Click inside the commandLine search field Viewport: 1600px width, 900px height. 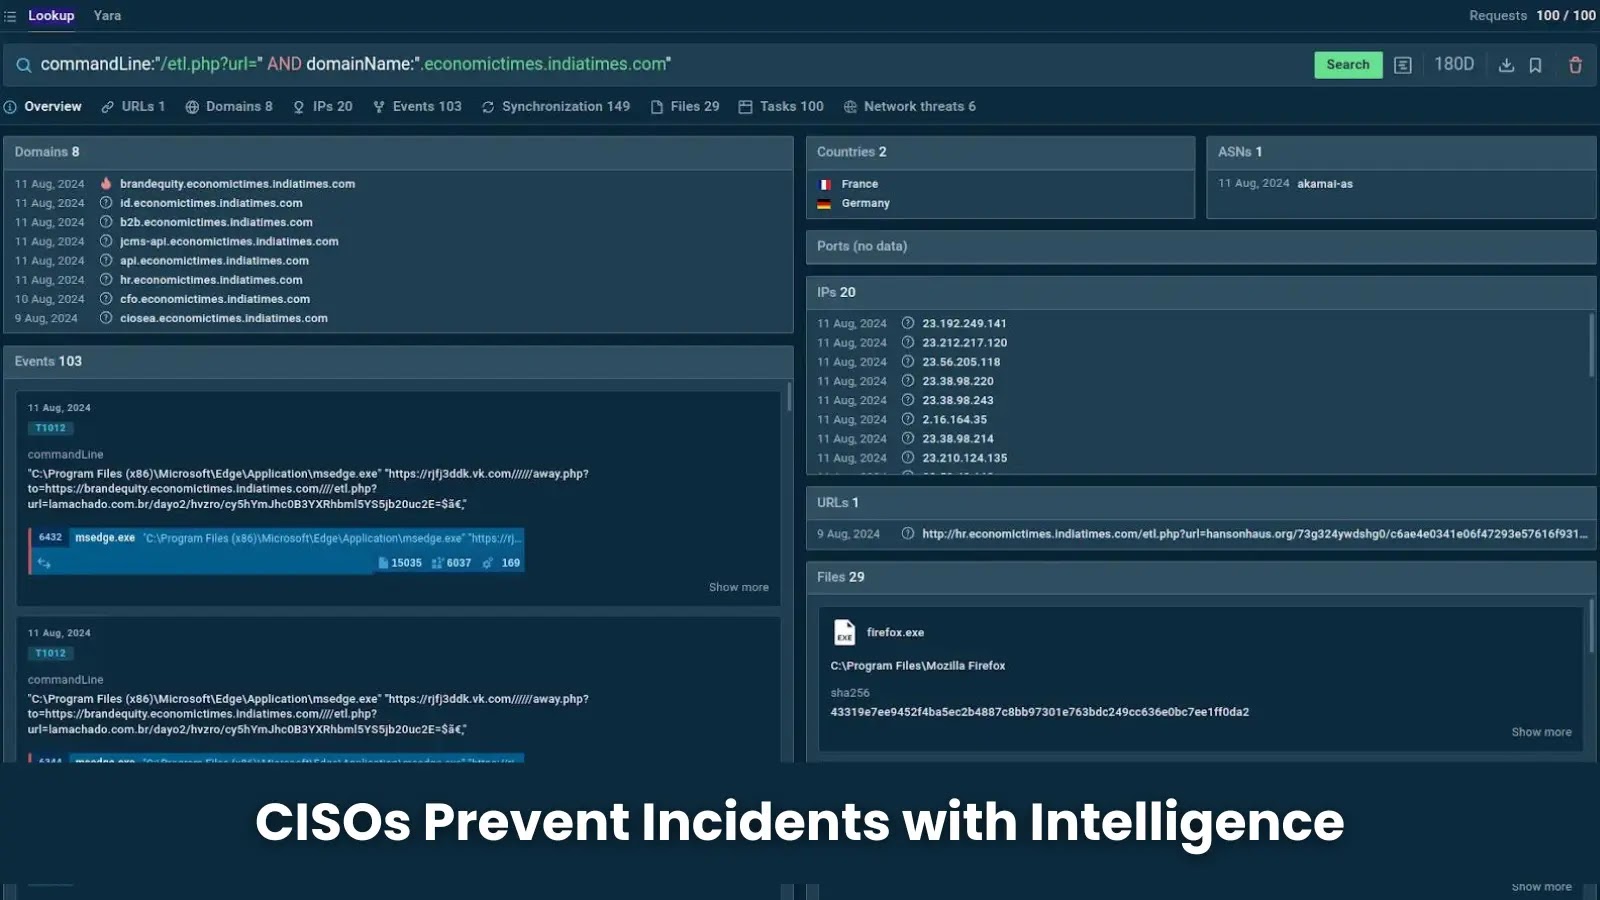click(400, 64)
